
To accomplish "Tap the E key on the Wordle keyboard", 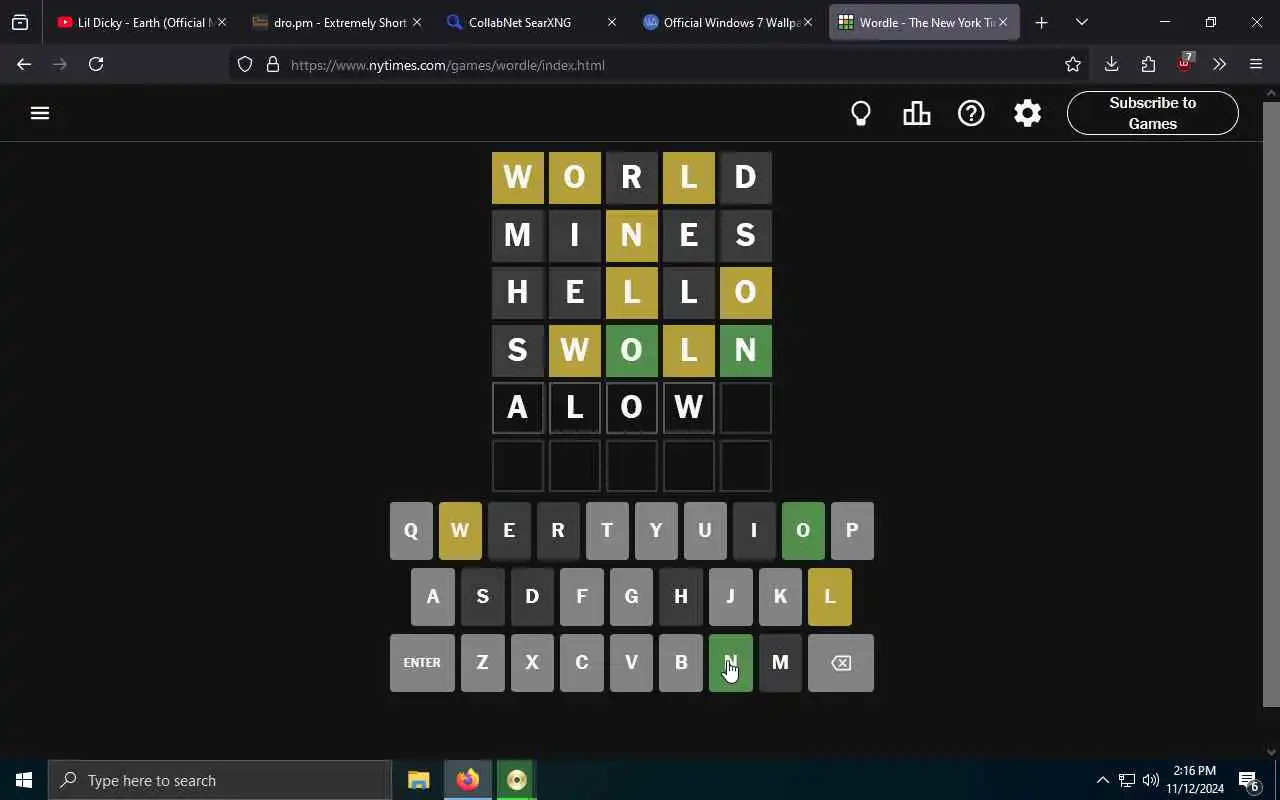I will pos(509,531).
